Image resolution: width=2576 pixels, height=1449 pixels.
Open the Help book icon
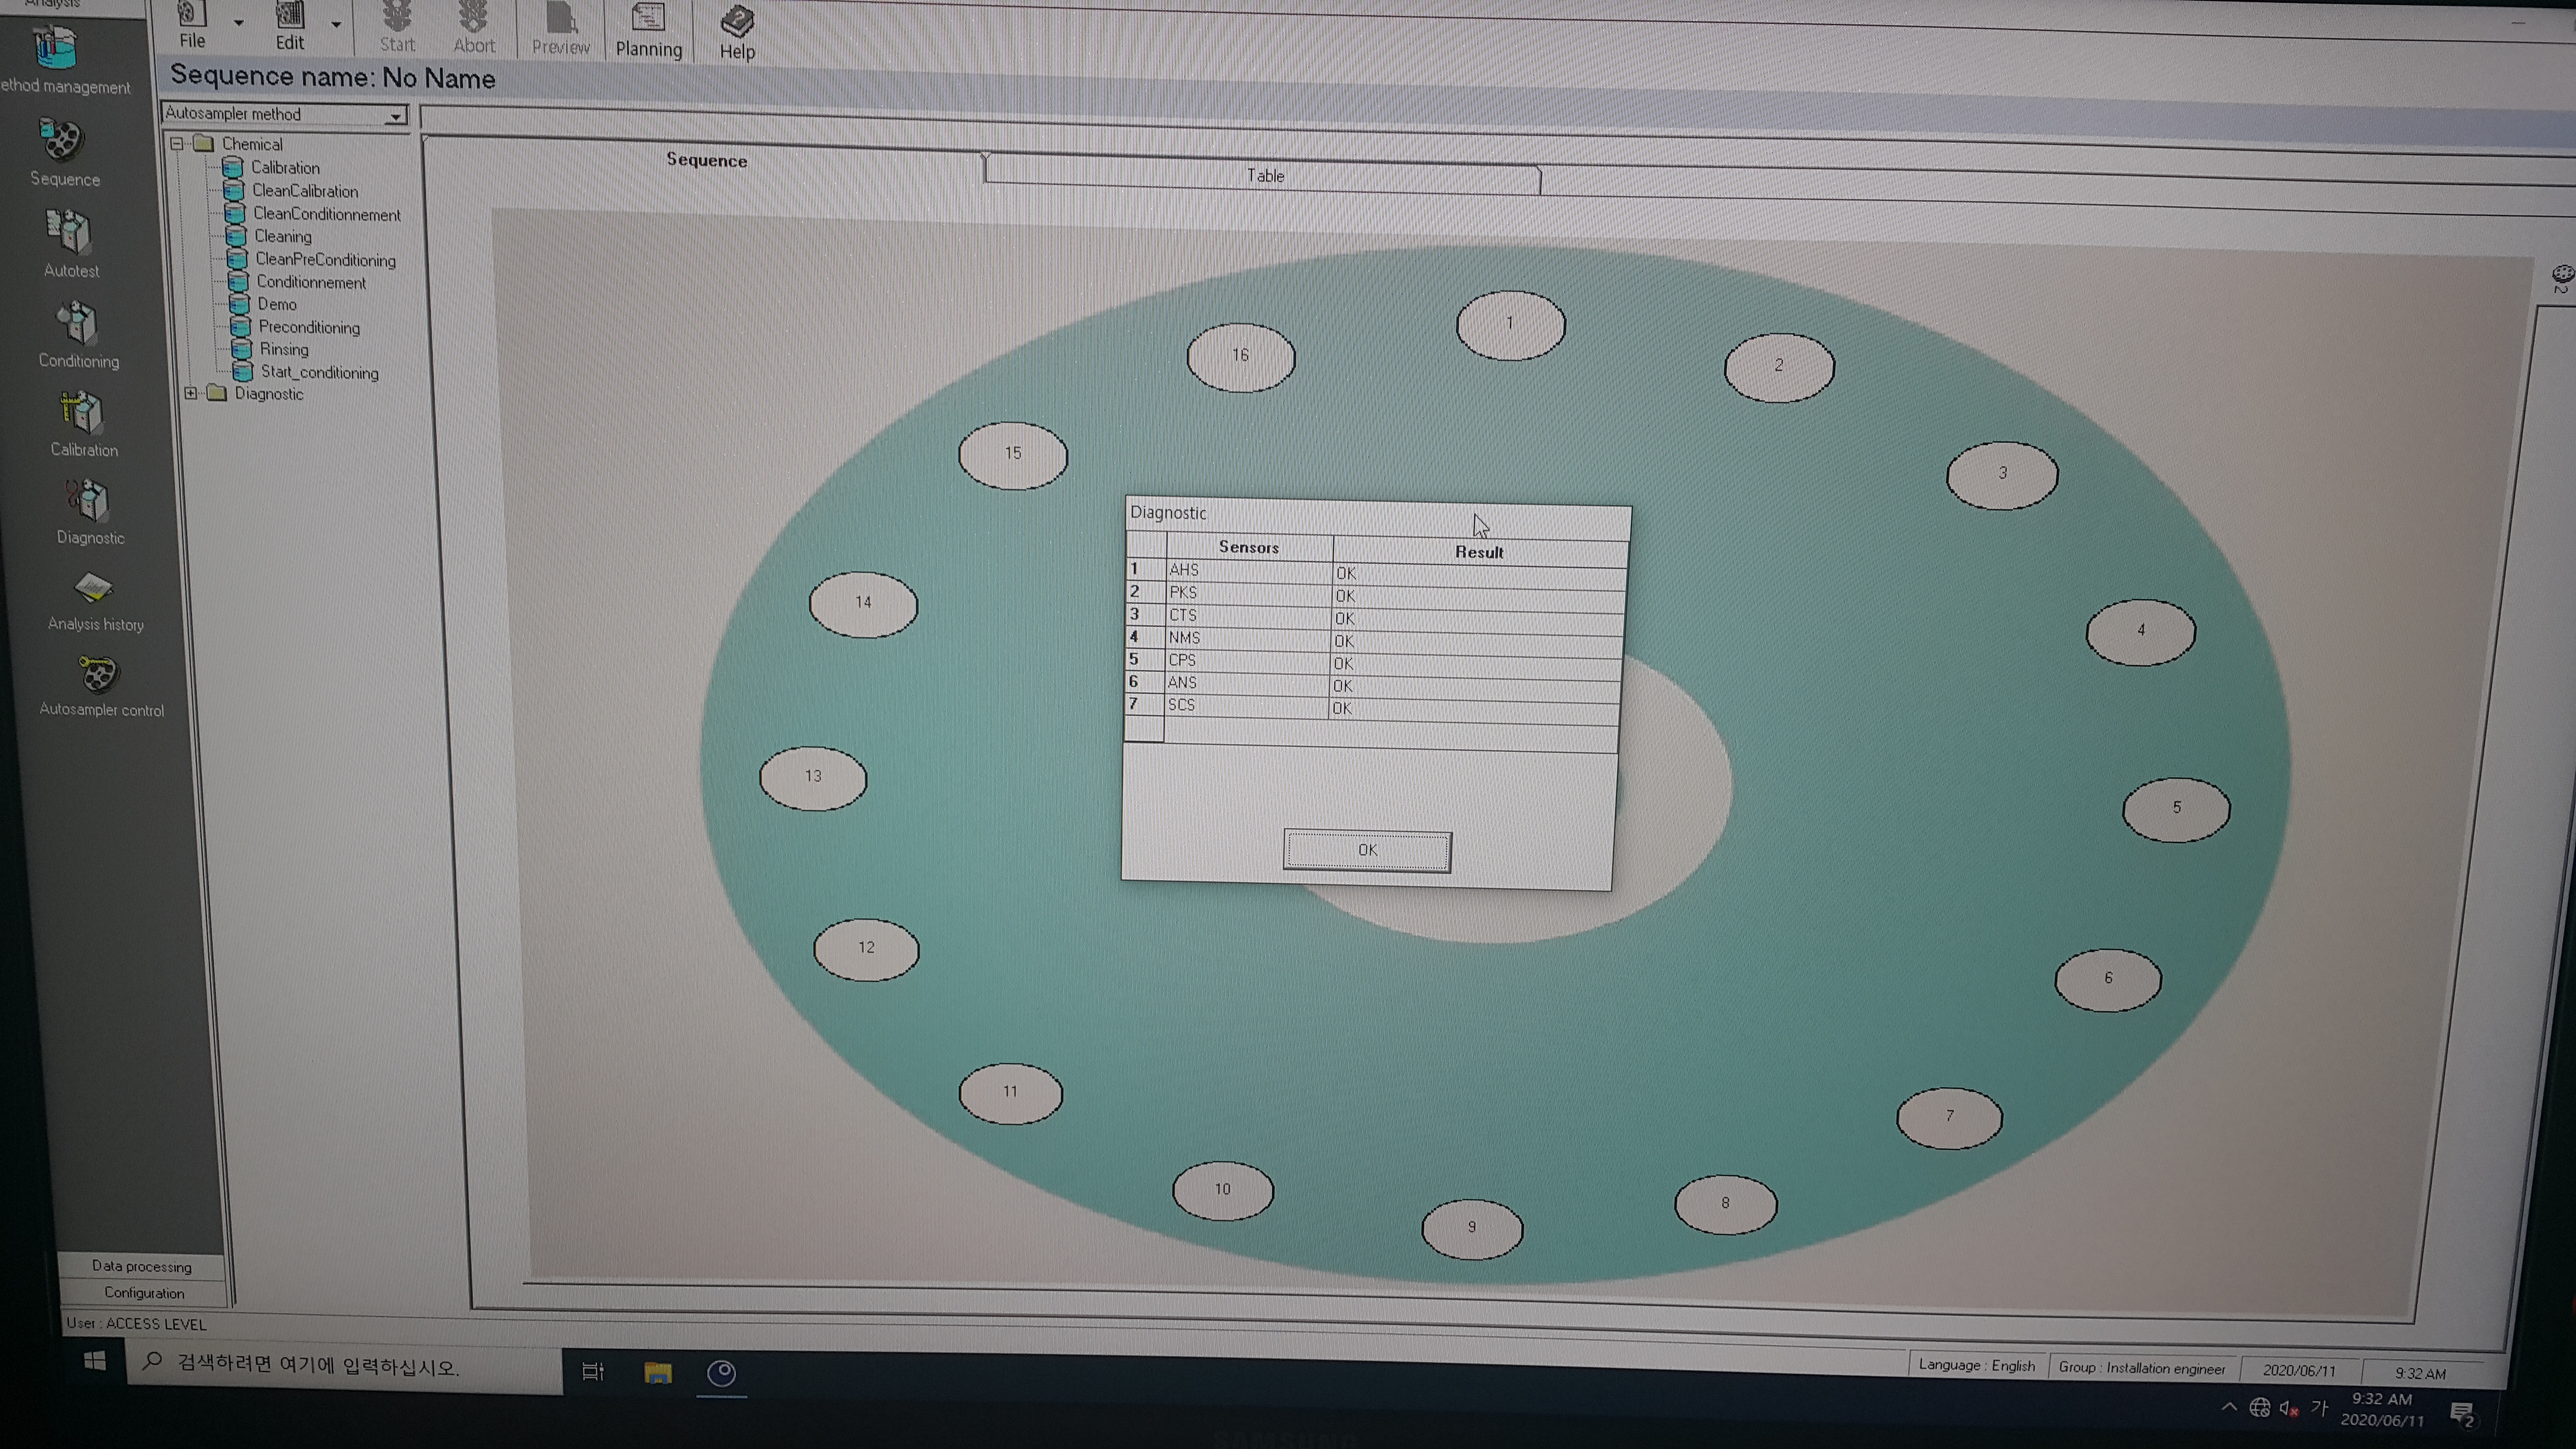point(737,21)
